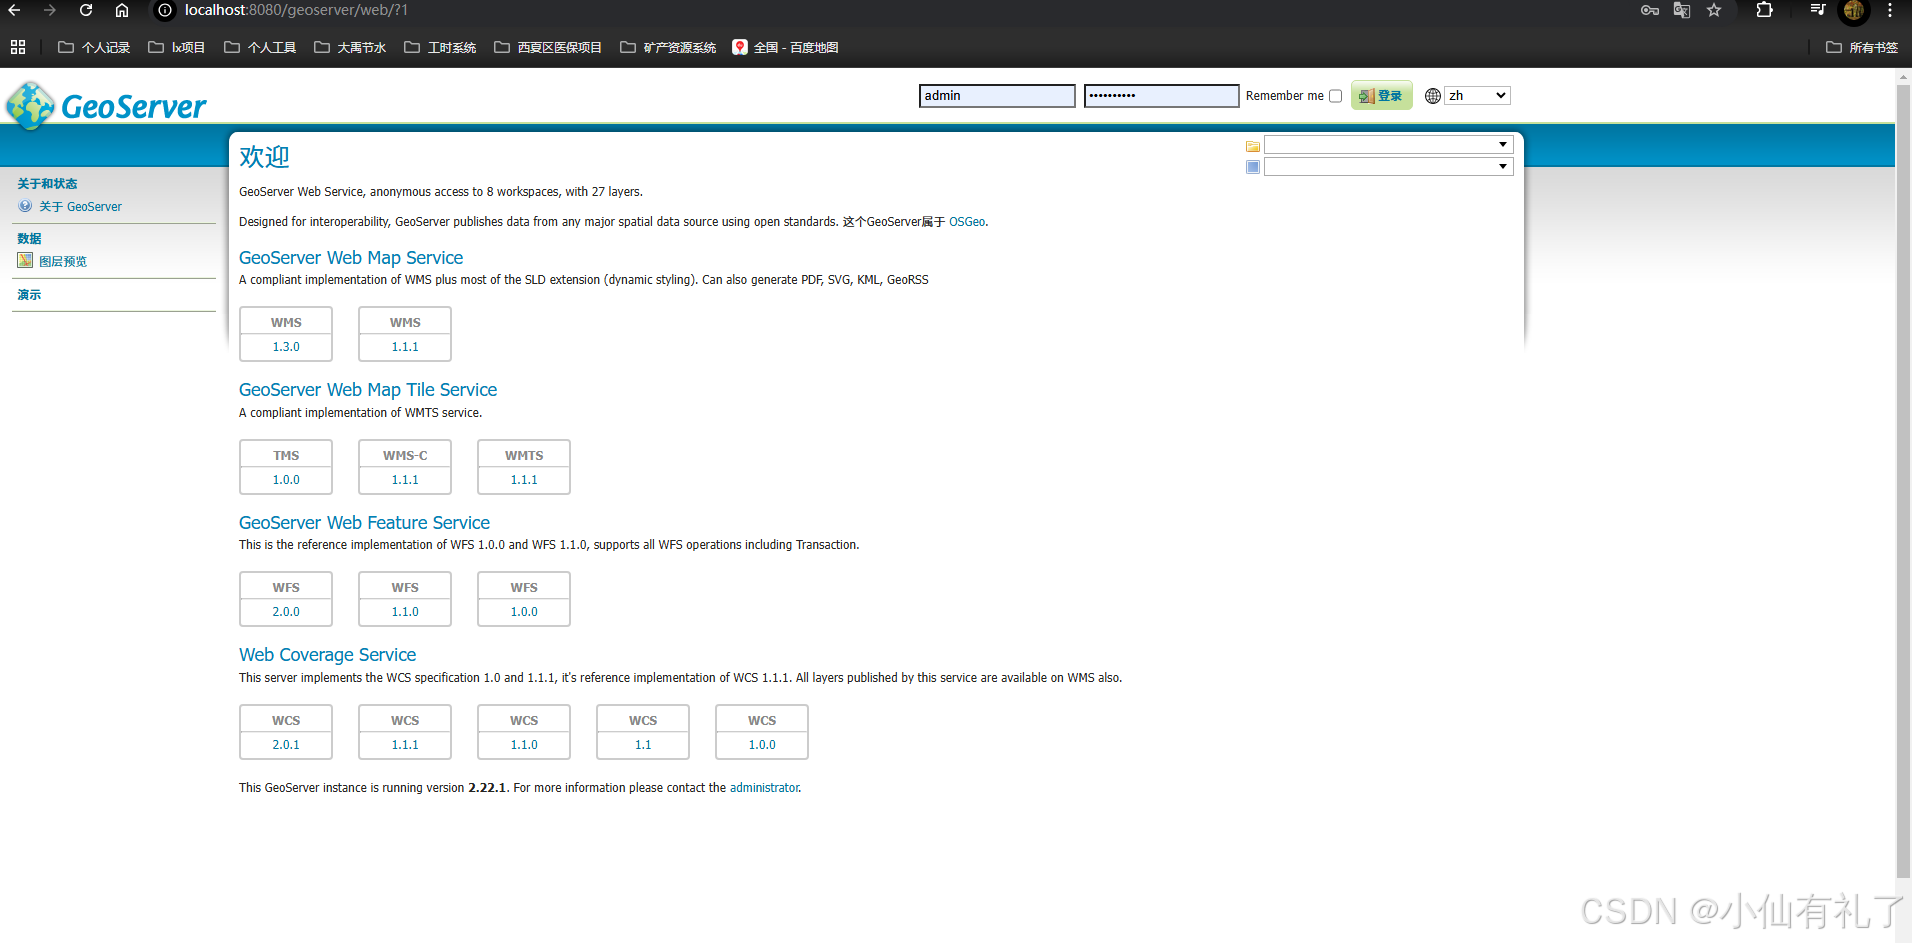Click the GeoServer logo

pyautogui.click(x=106, y=105)
